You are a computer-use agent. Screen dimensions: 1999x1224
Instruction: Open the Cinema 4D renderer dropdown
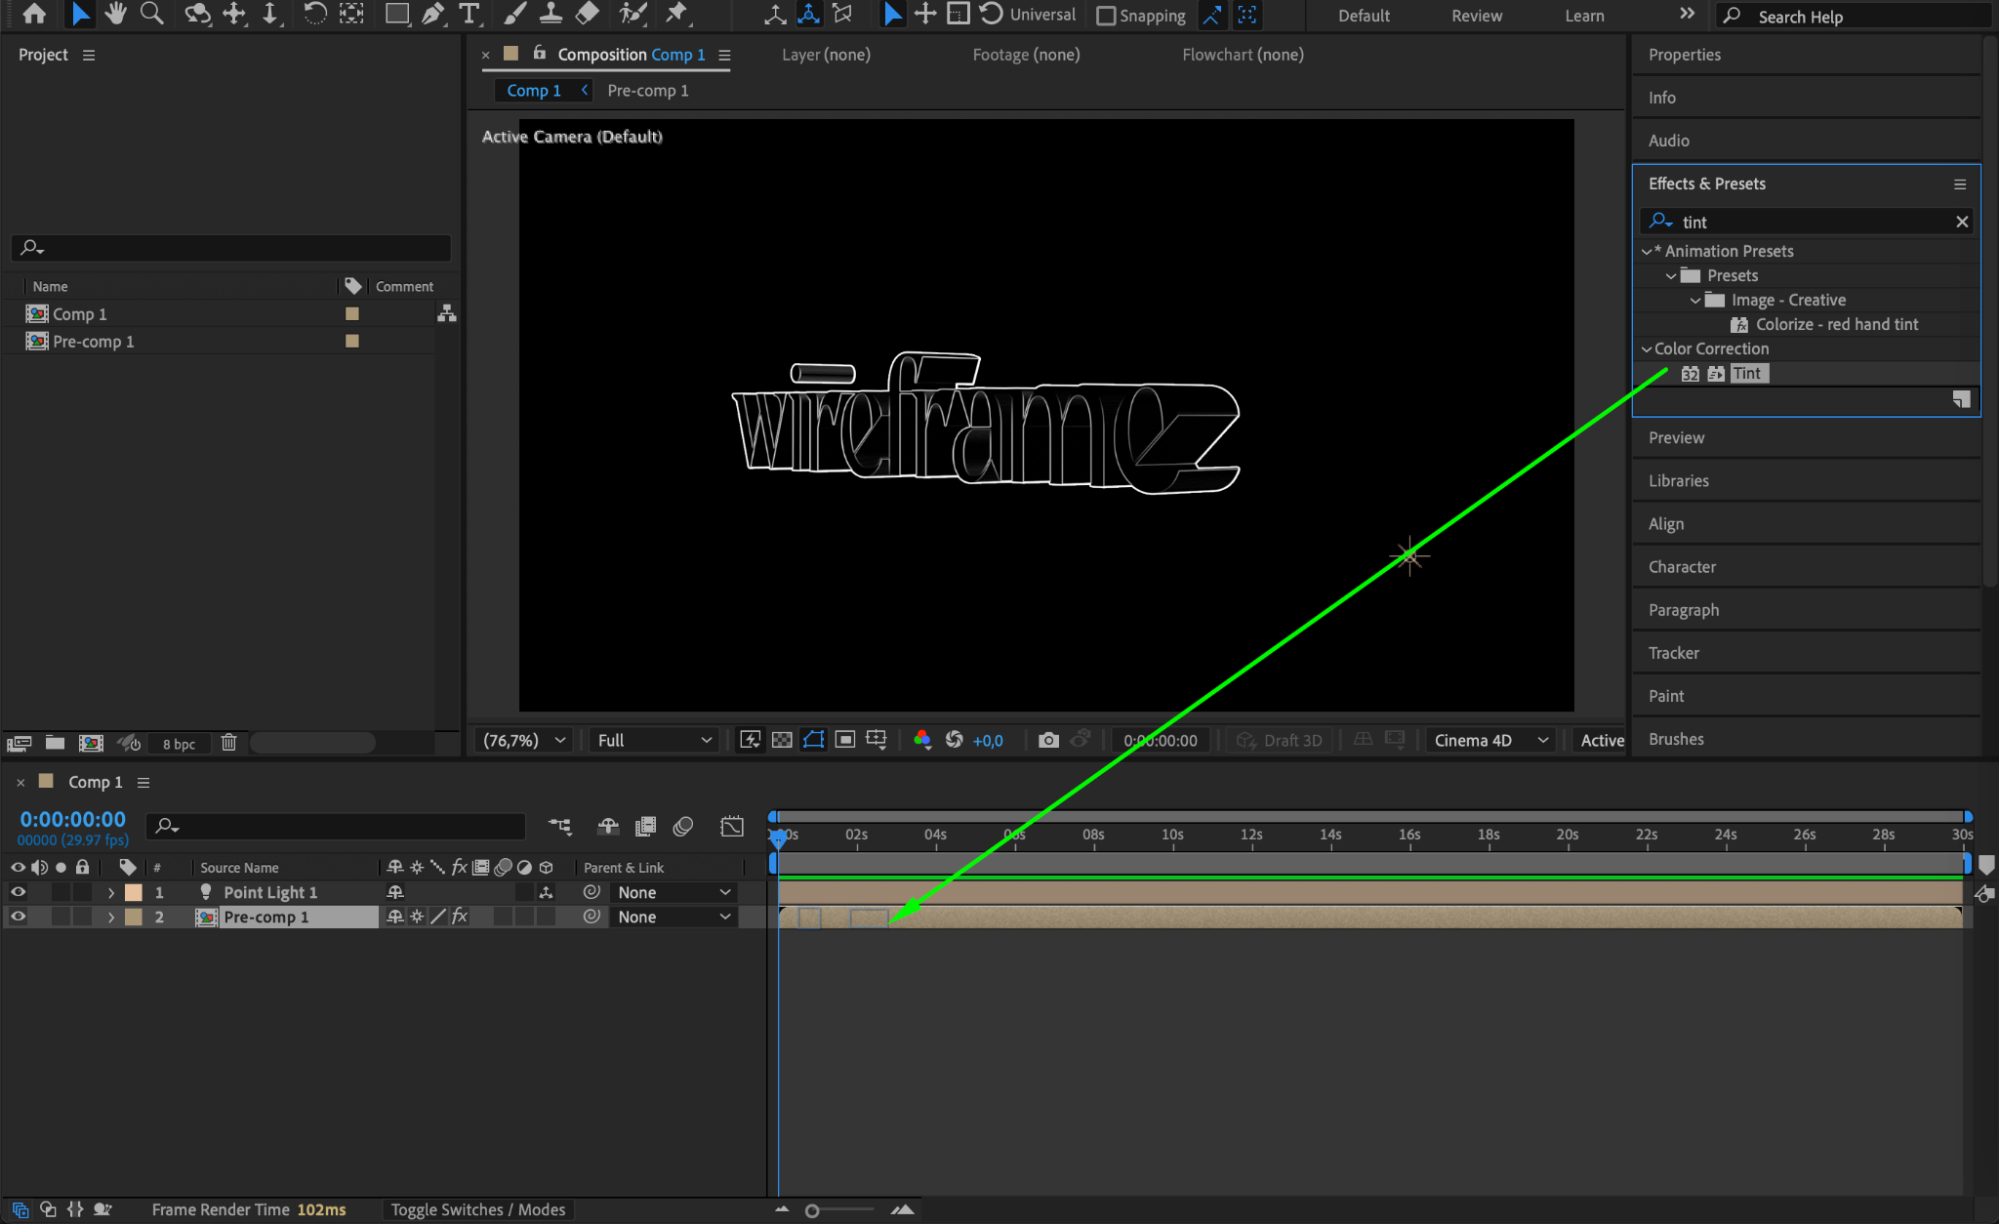pos(1489,740)
